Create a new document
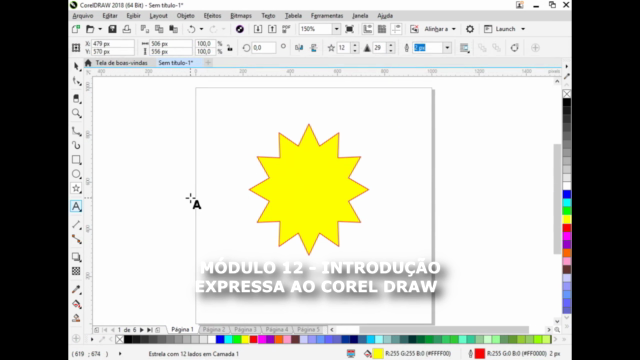This screenshot has height=360, width=640. [76, 29]
